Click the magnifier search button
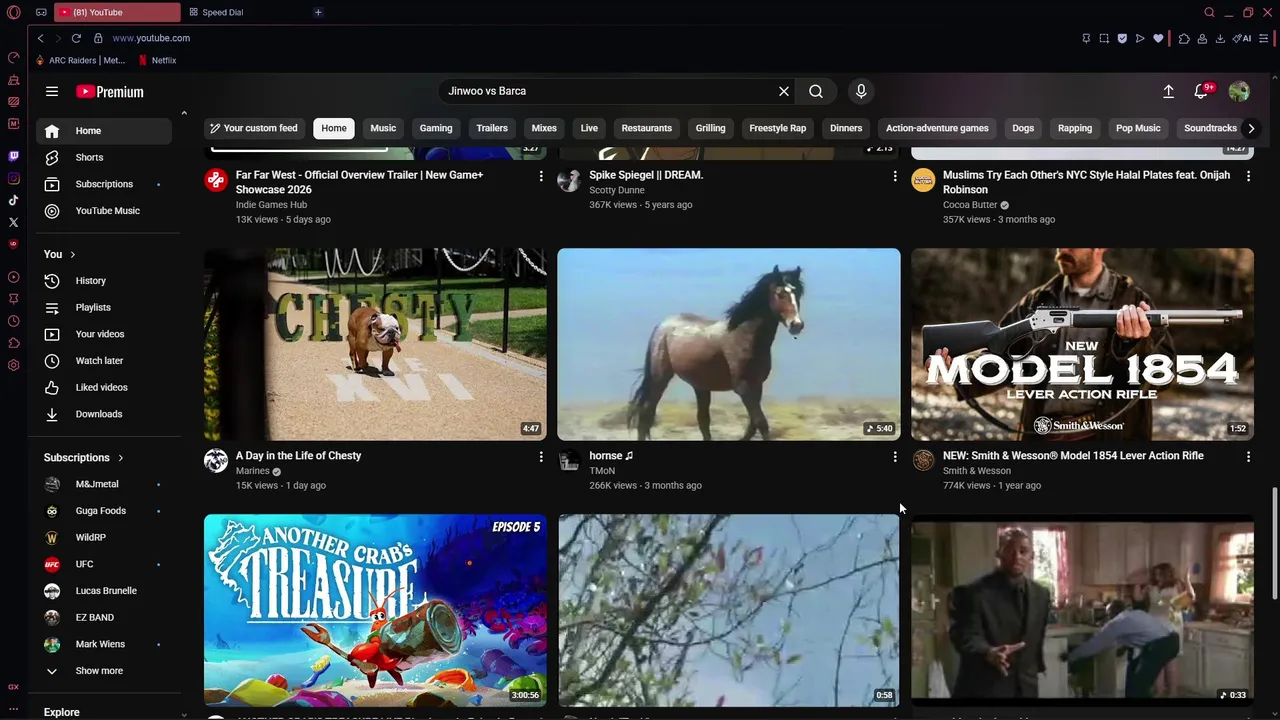The width and height of the screenshot is (1280, 720). (x=816, y=91)
